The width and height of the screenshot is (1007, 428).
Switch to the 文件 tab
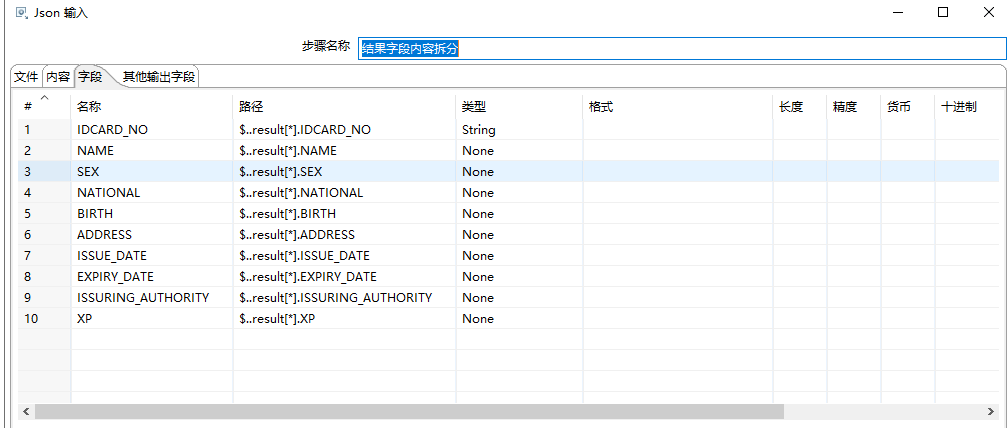click(26, 77)
